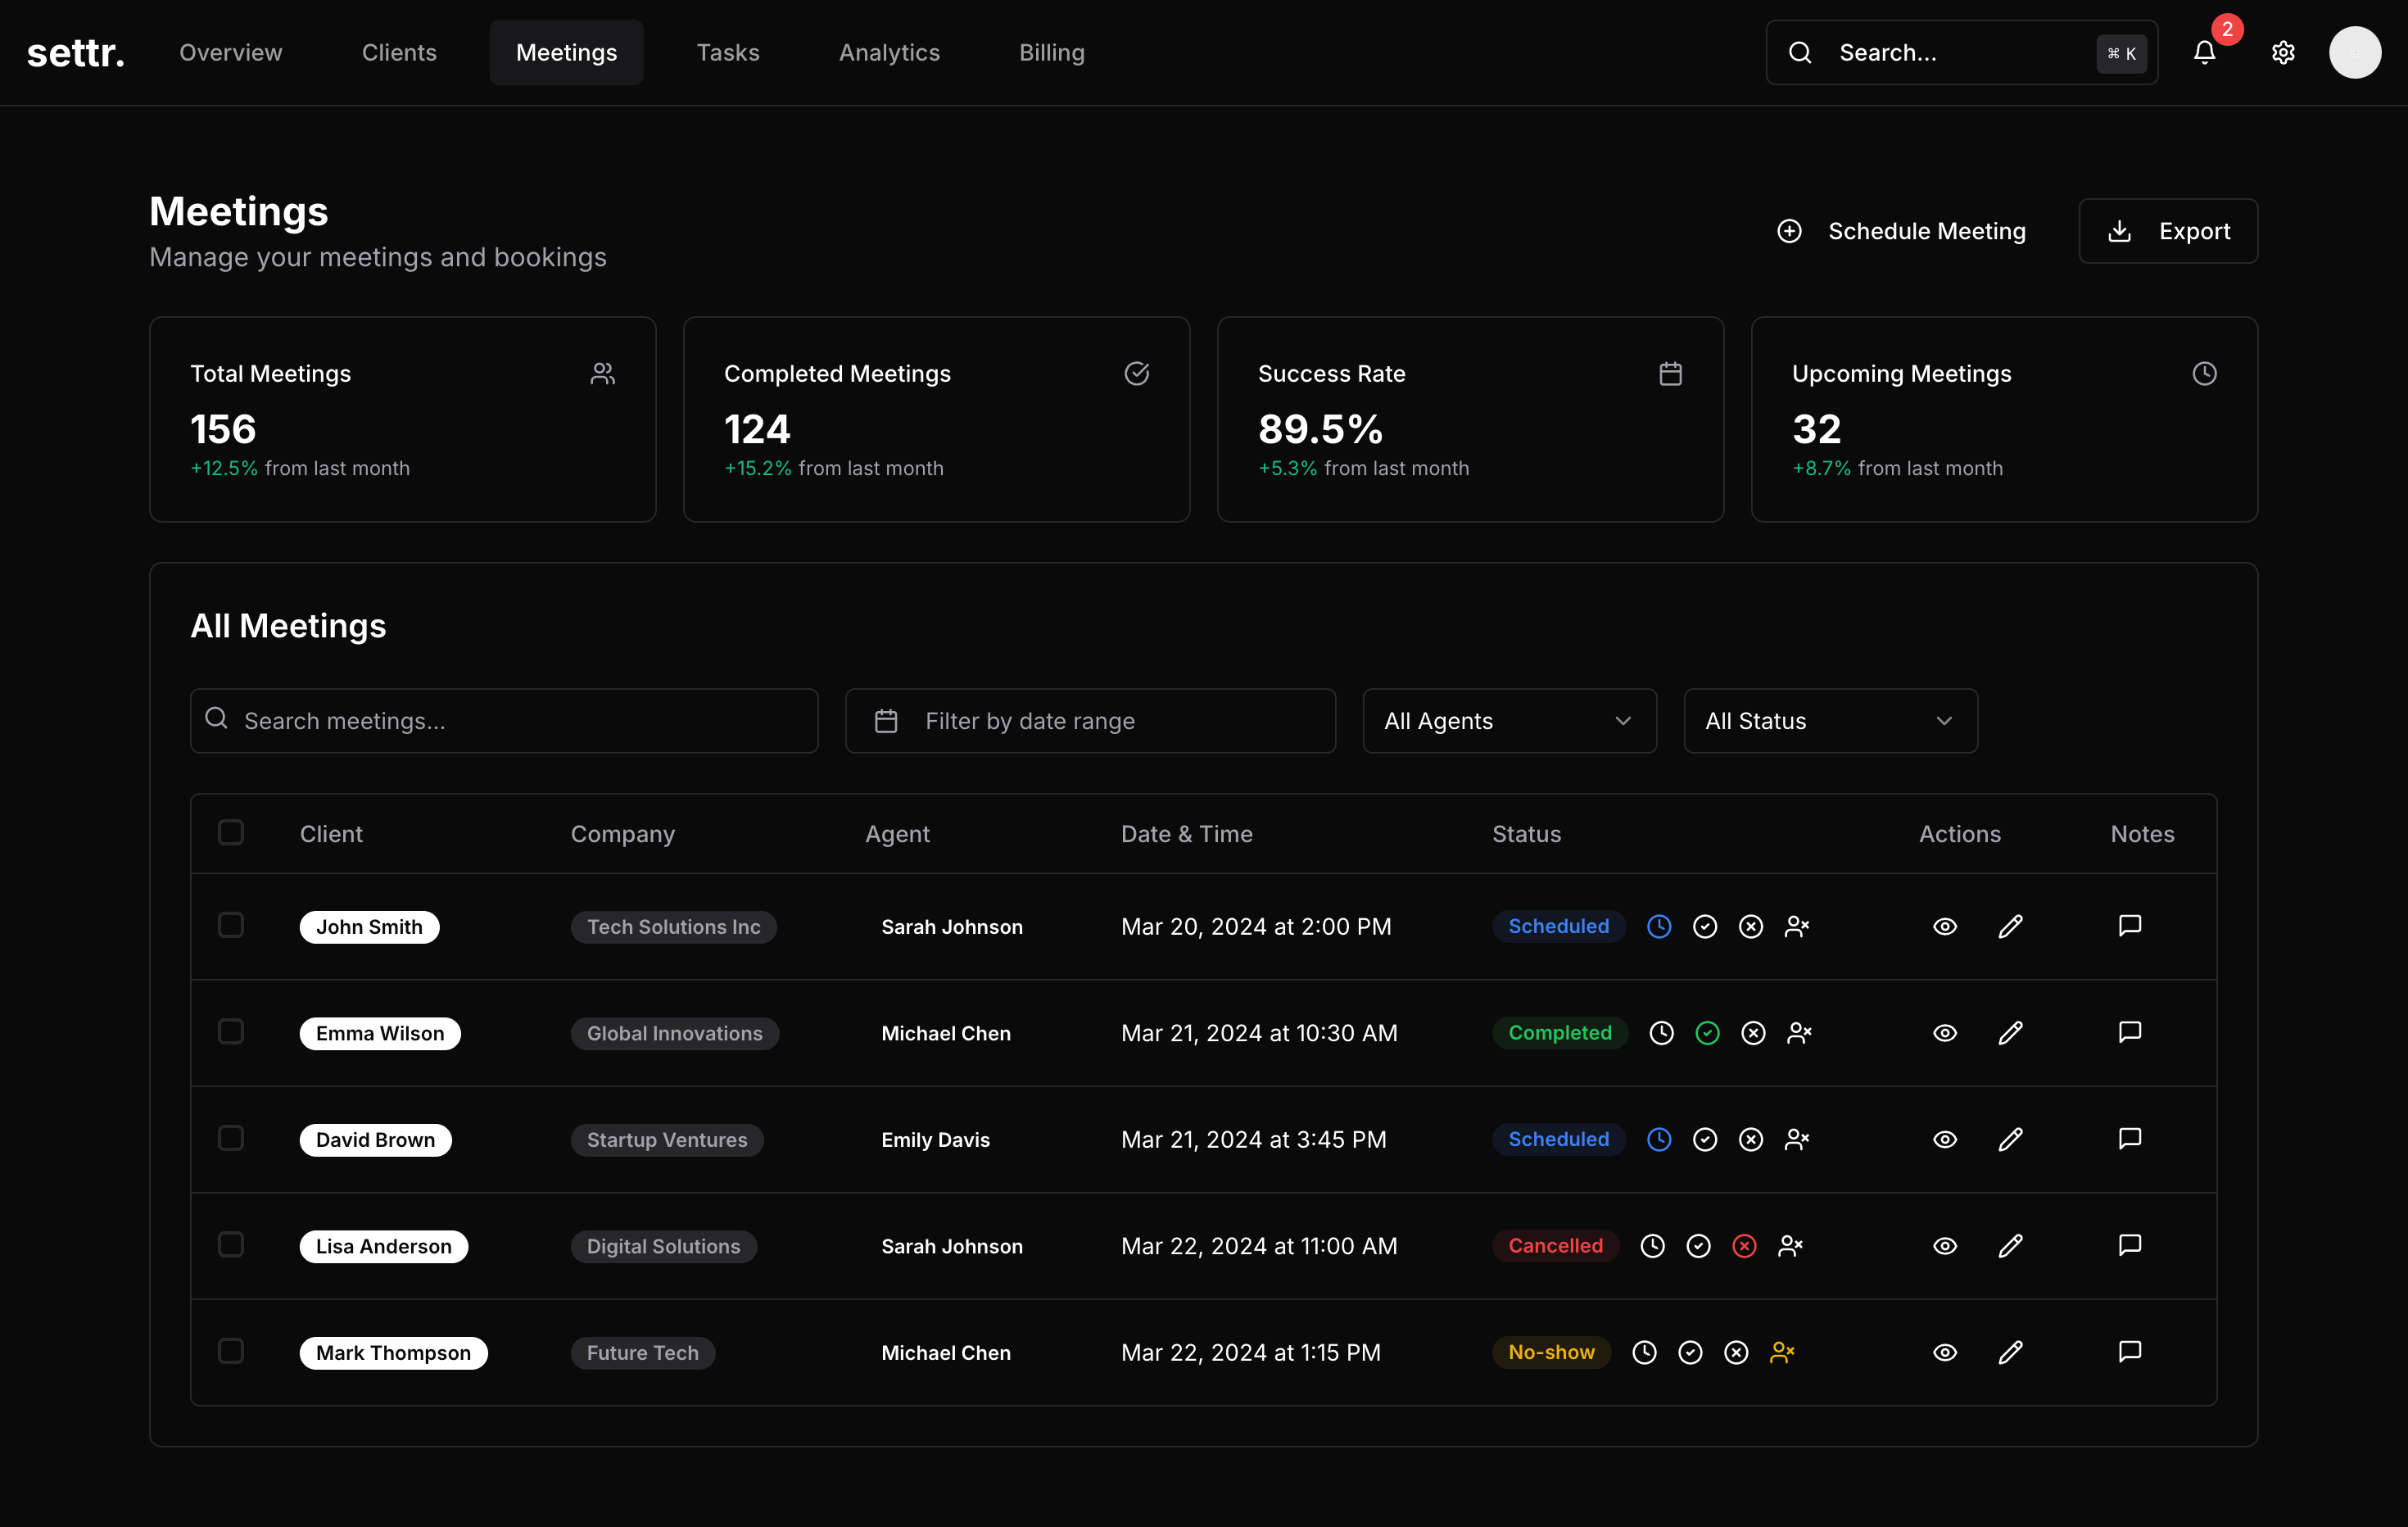Expand the All Agents dropdown
This screenshot has height=1527, width=2408.
[1509, 721]
